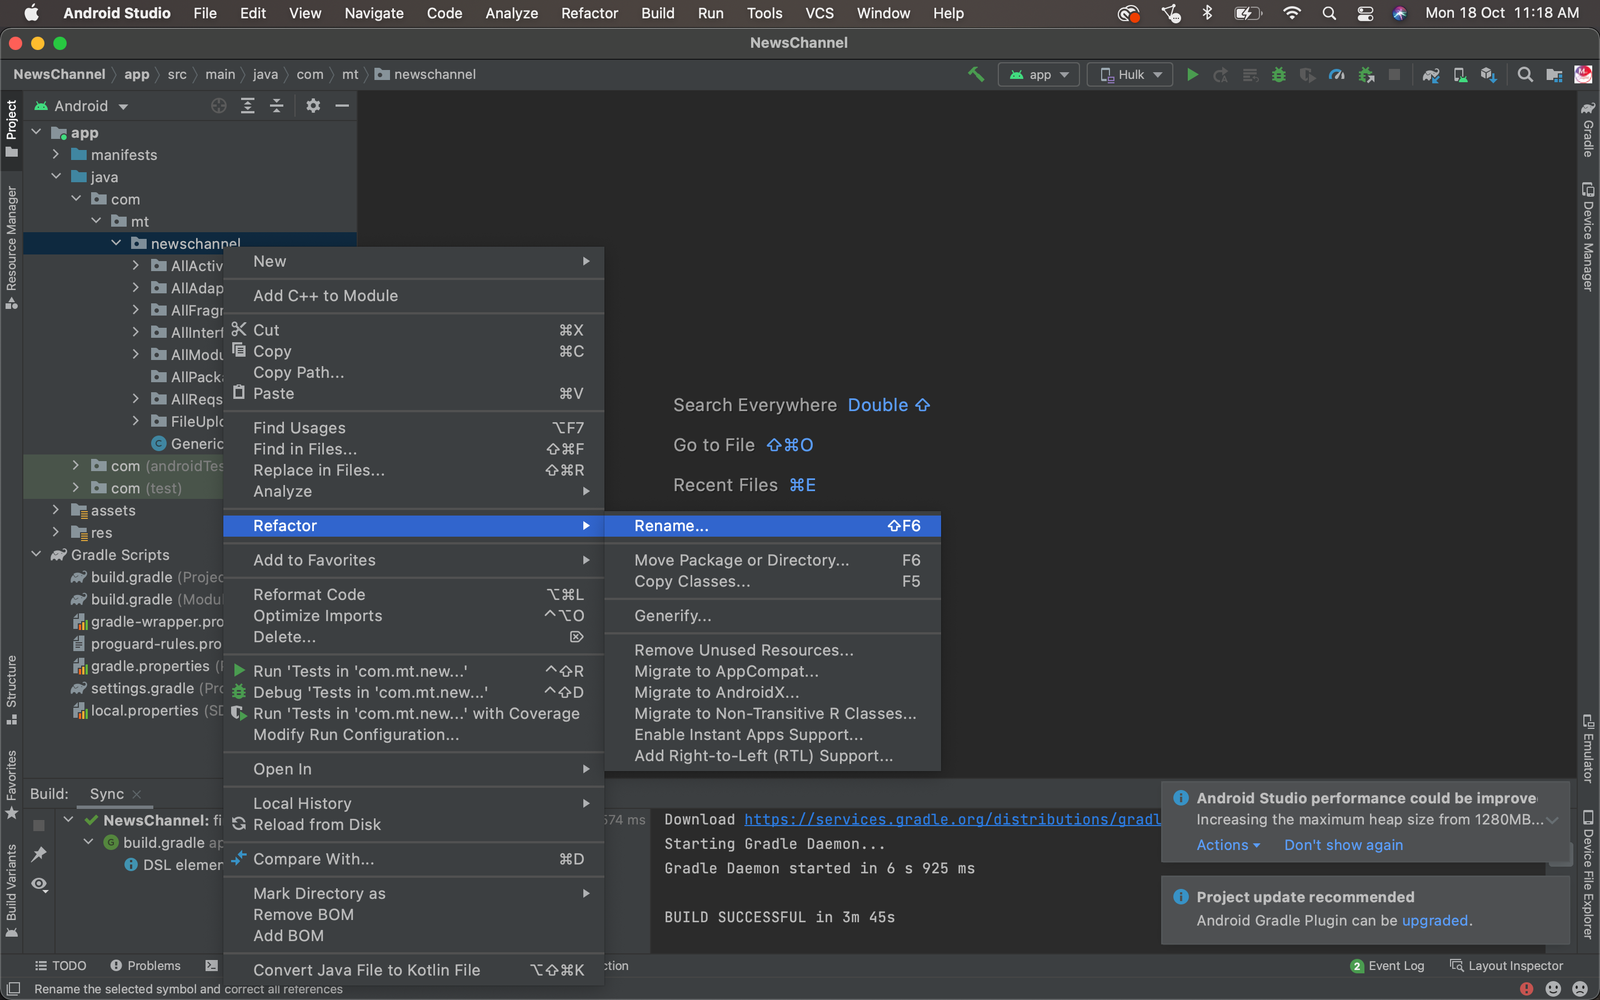Click the pin icon in Build panel
This screenshot has width=1600, height=1000.
[39, 854]
